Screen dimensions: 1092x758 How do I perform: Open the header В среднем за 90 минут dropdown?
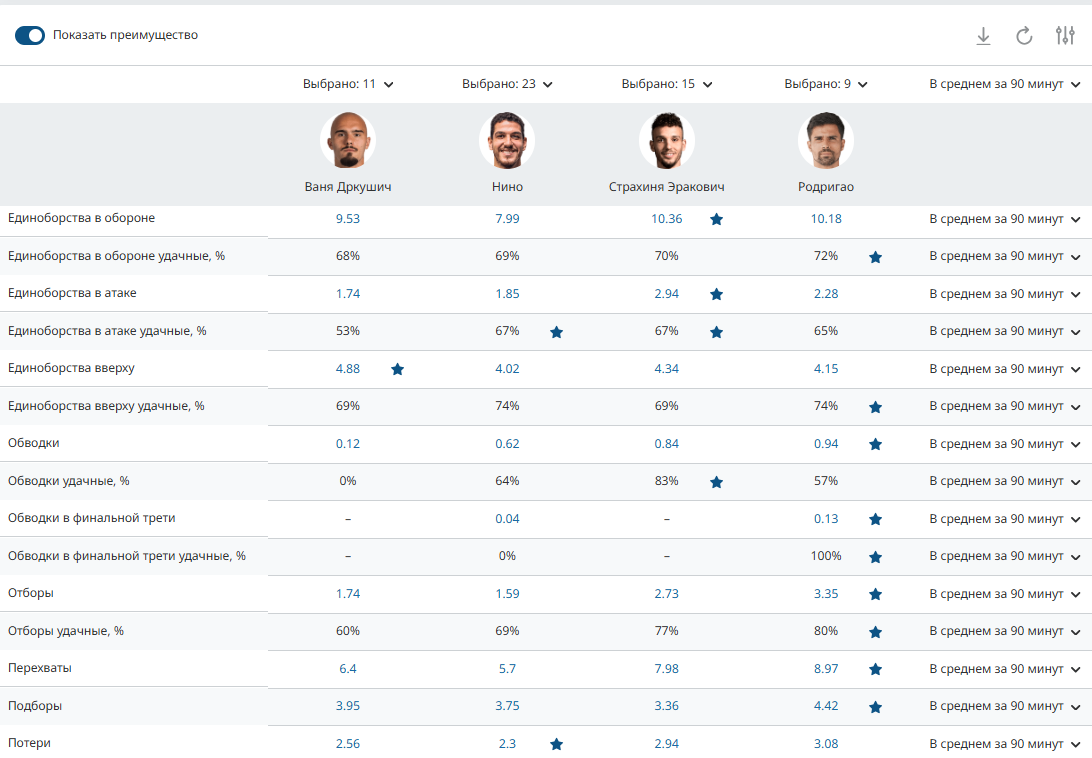click(1005, 85)
